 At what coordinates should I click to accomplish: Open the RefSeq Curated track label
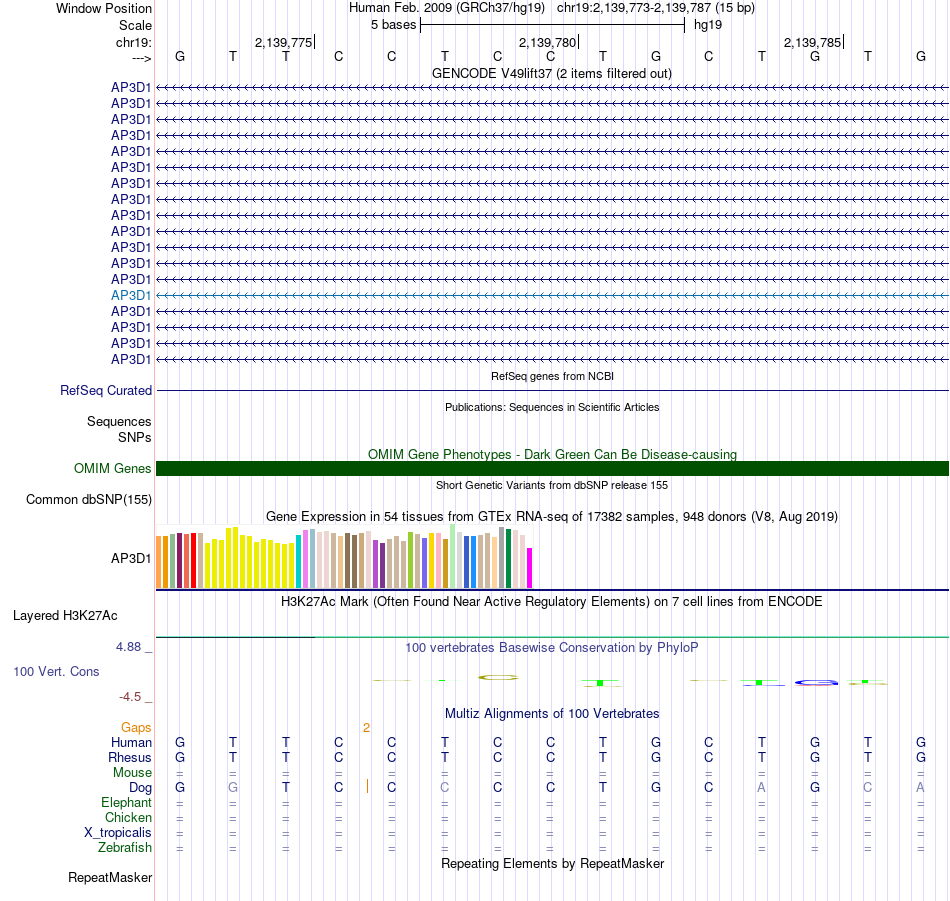[x=105, y=390]
